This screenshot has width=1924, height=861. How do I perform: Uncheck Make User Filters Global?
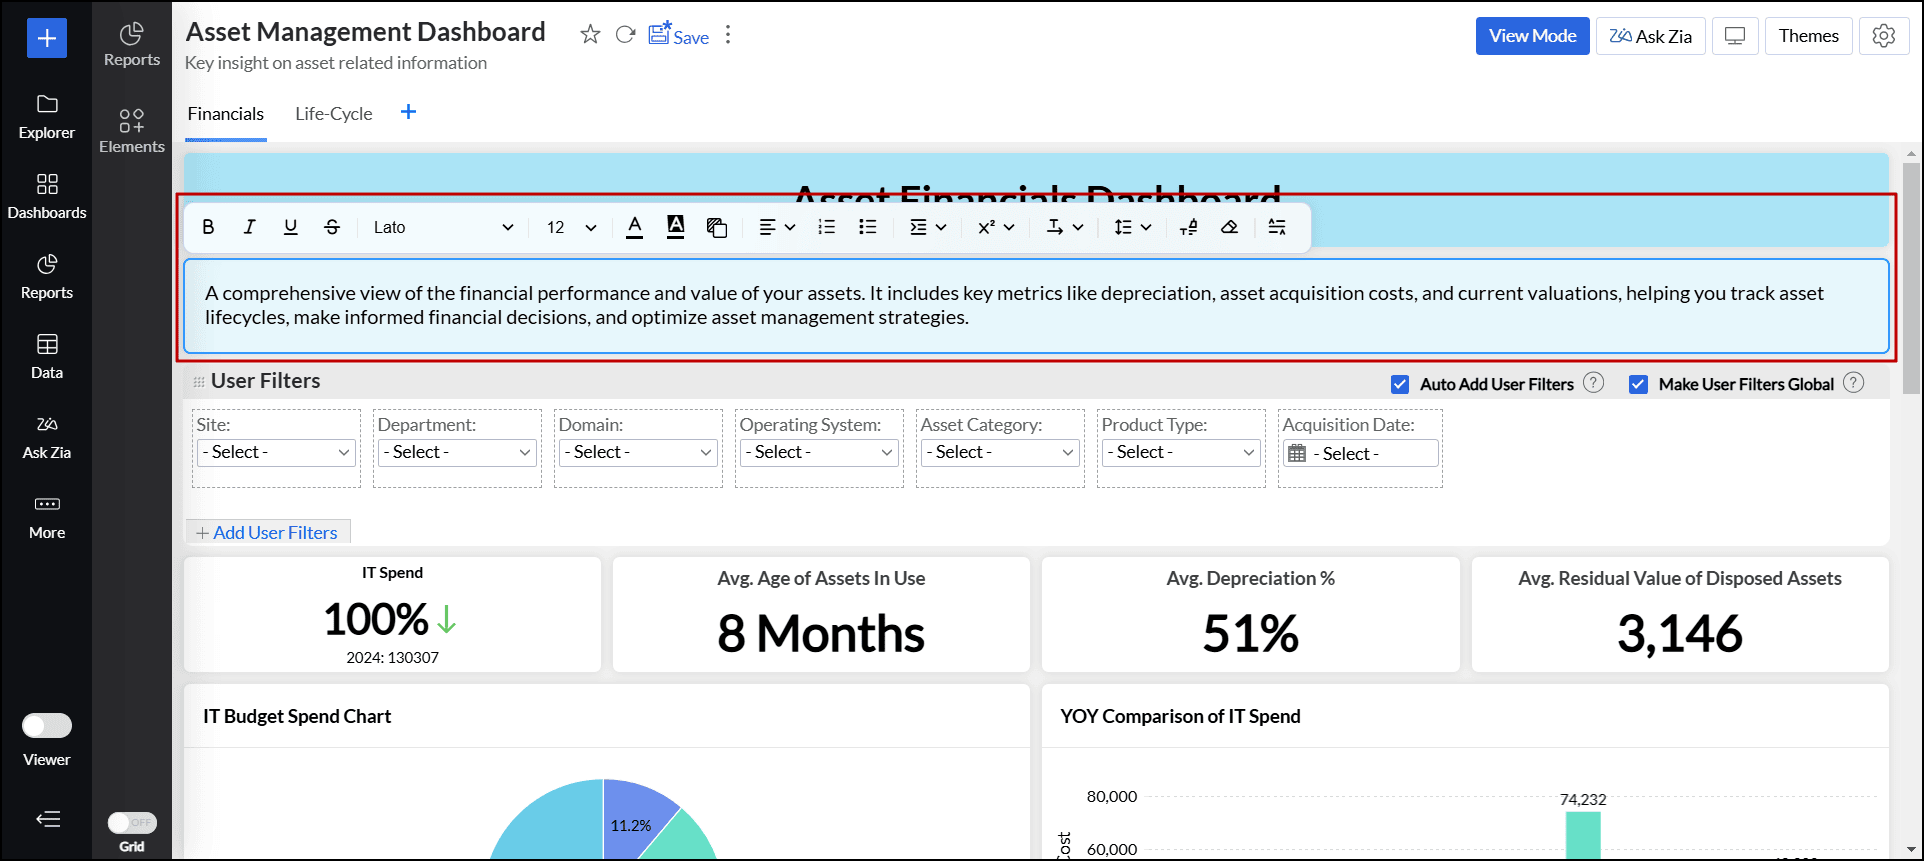tap(1638, 384)
